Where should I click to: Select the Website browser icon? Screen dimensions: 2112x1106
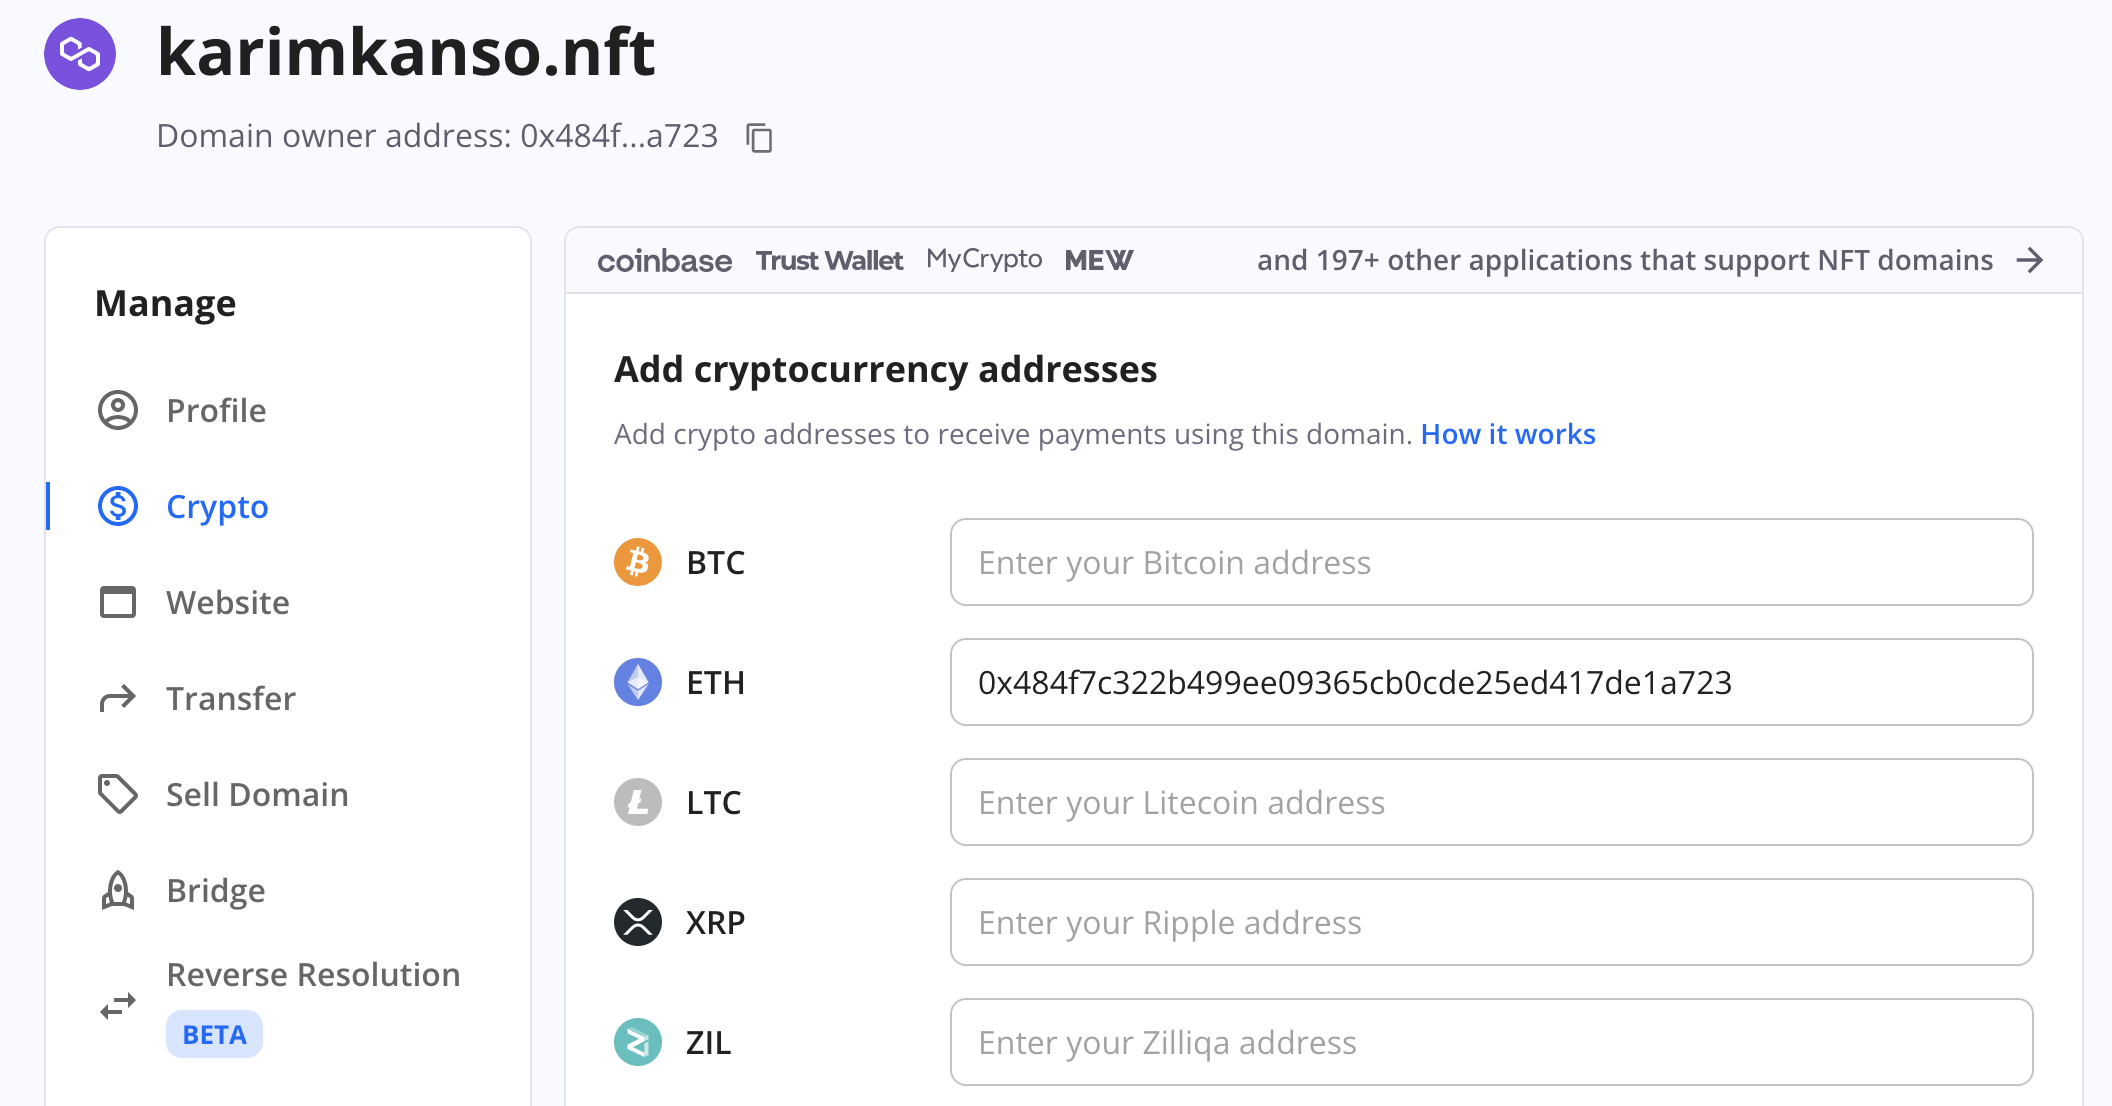(117, 602)
